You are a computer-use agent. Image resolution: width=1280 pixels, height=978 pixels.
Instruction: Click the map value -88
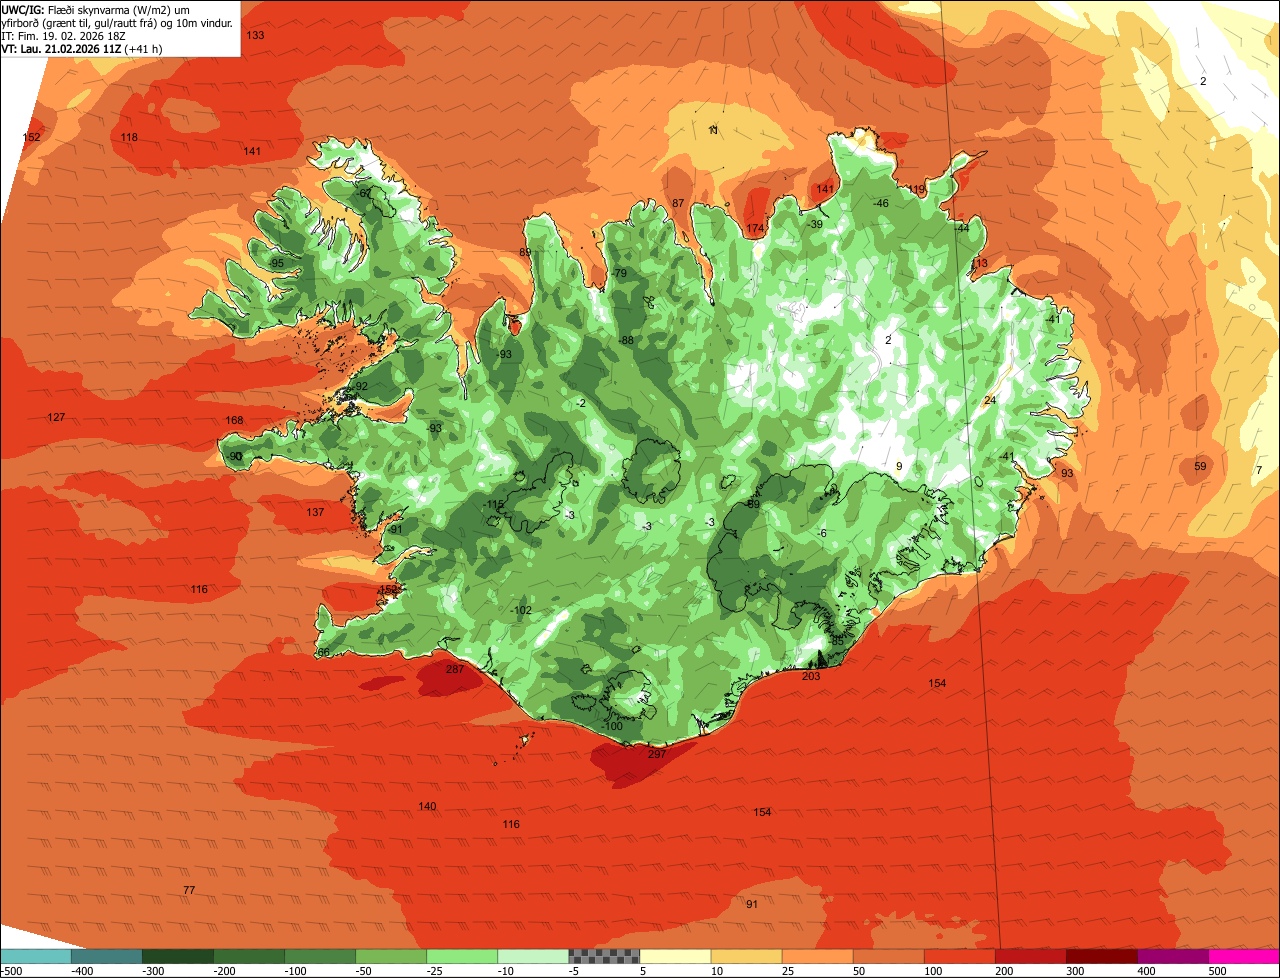point(626,340)
